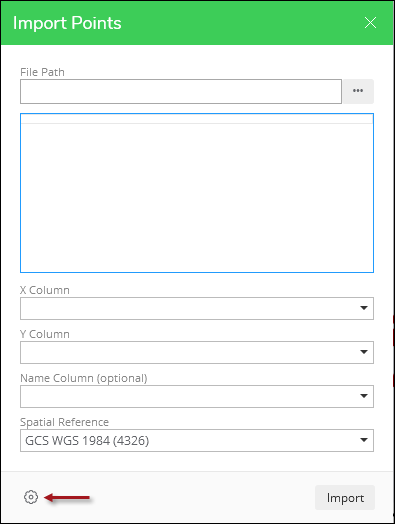The height and width of the screenshot is (524, 395).
Task: Click inside the empty data preview table
Action: pos(197,193)
